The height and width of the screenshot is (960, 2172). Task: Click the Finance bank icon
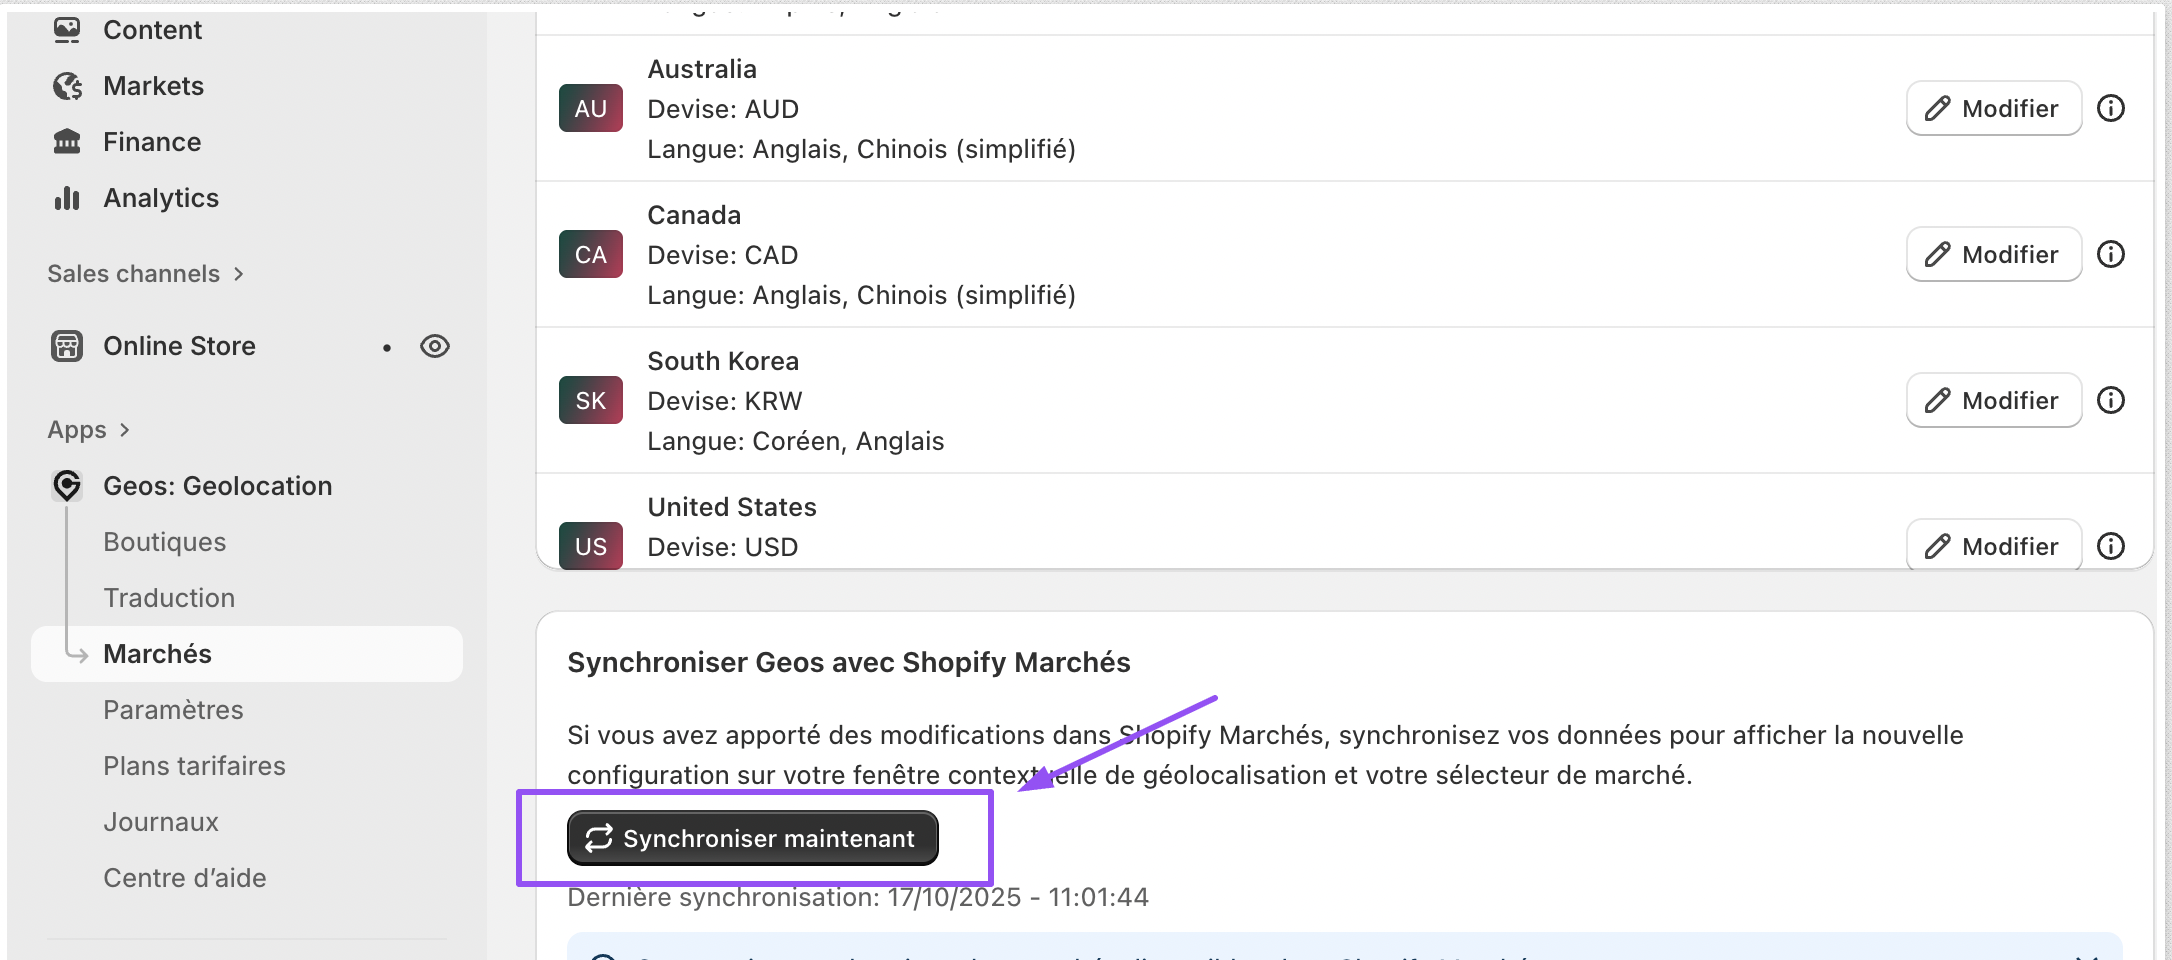coord(67,142)
